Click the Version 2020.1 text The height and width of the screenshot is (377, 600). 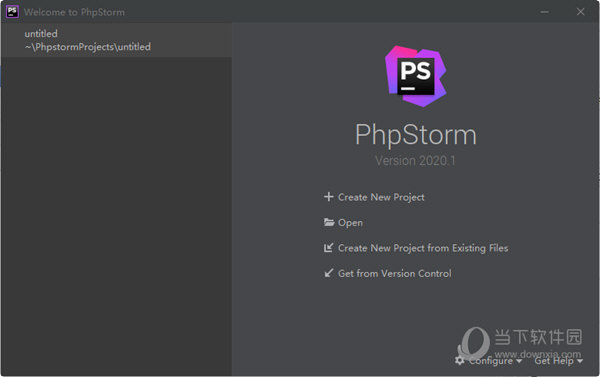[415, 161]
